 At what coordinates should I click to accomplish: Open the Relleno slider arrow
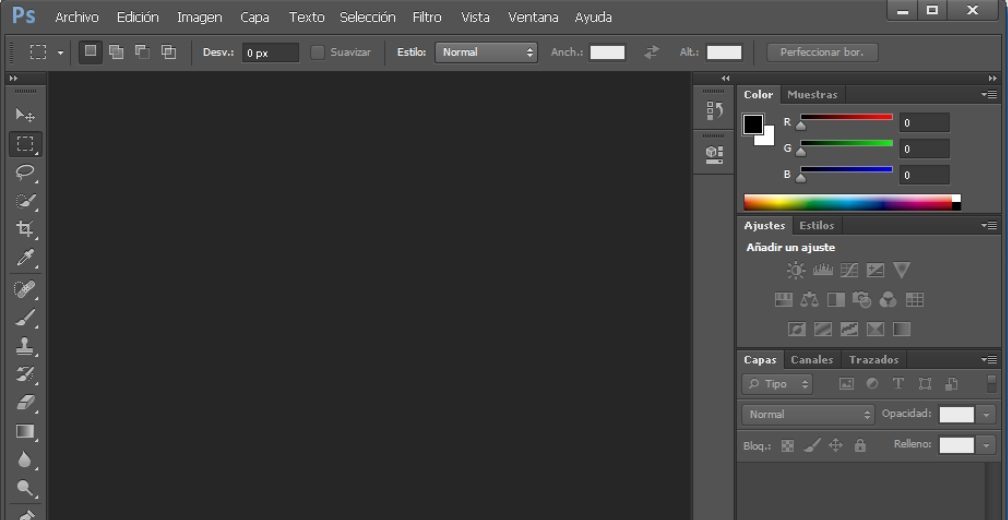987,445
